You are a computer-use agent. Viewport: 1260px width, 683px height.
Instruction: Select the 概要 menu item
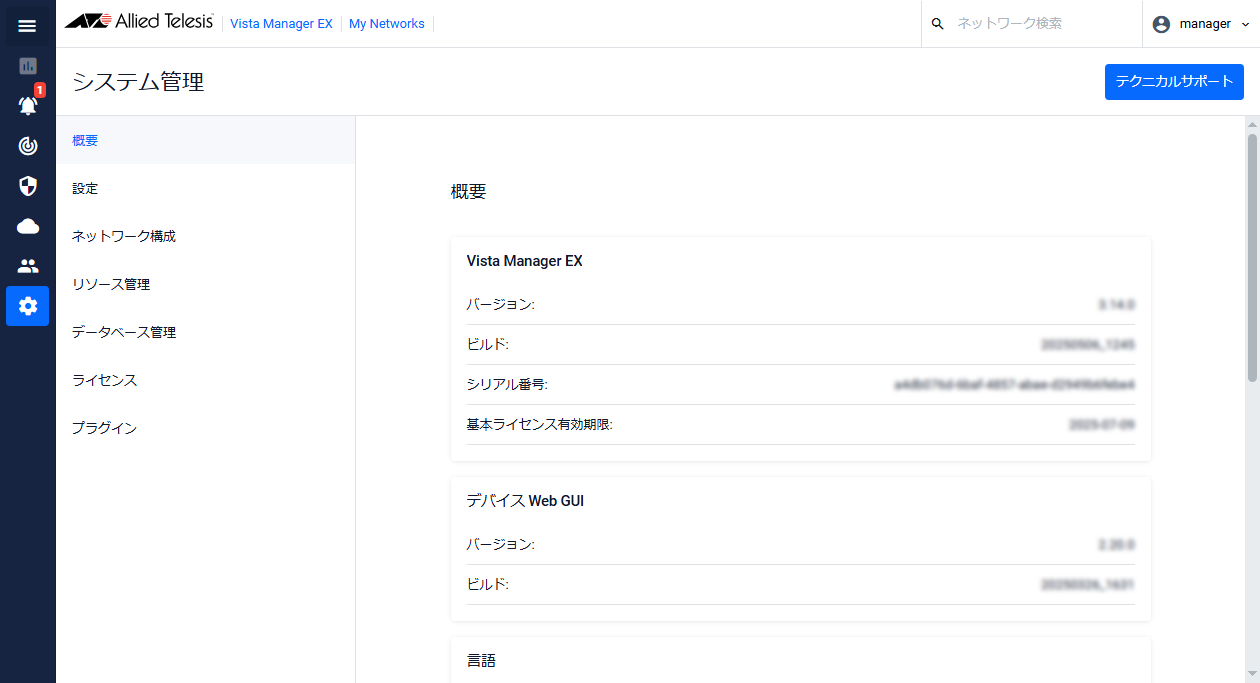pyautogui.click(x=205, y=140)
